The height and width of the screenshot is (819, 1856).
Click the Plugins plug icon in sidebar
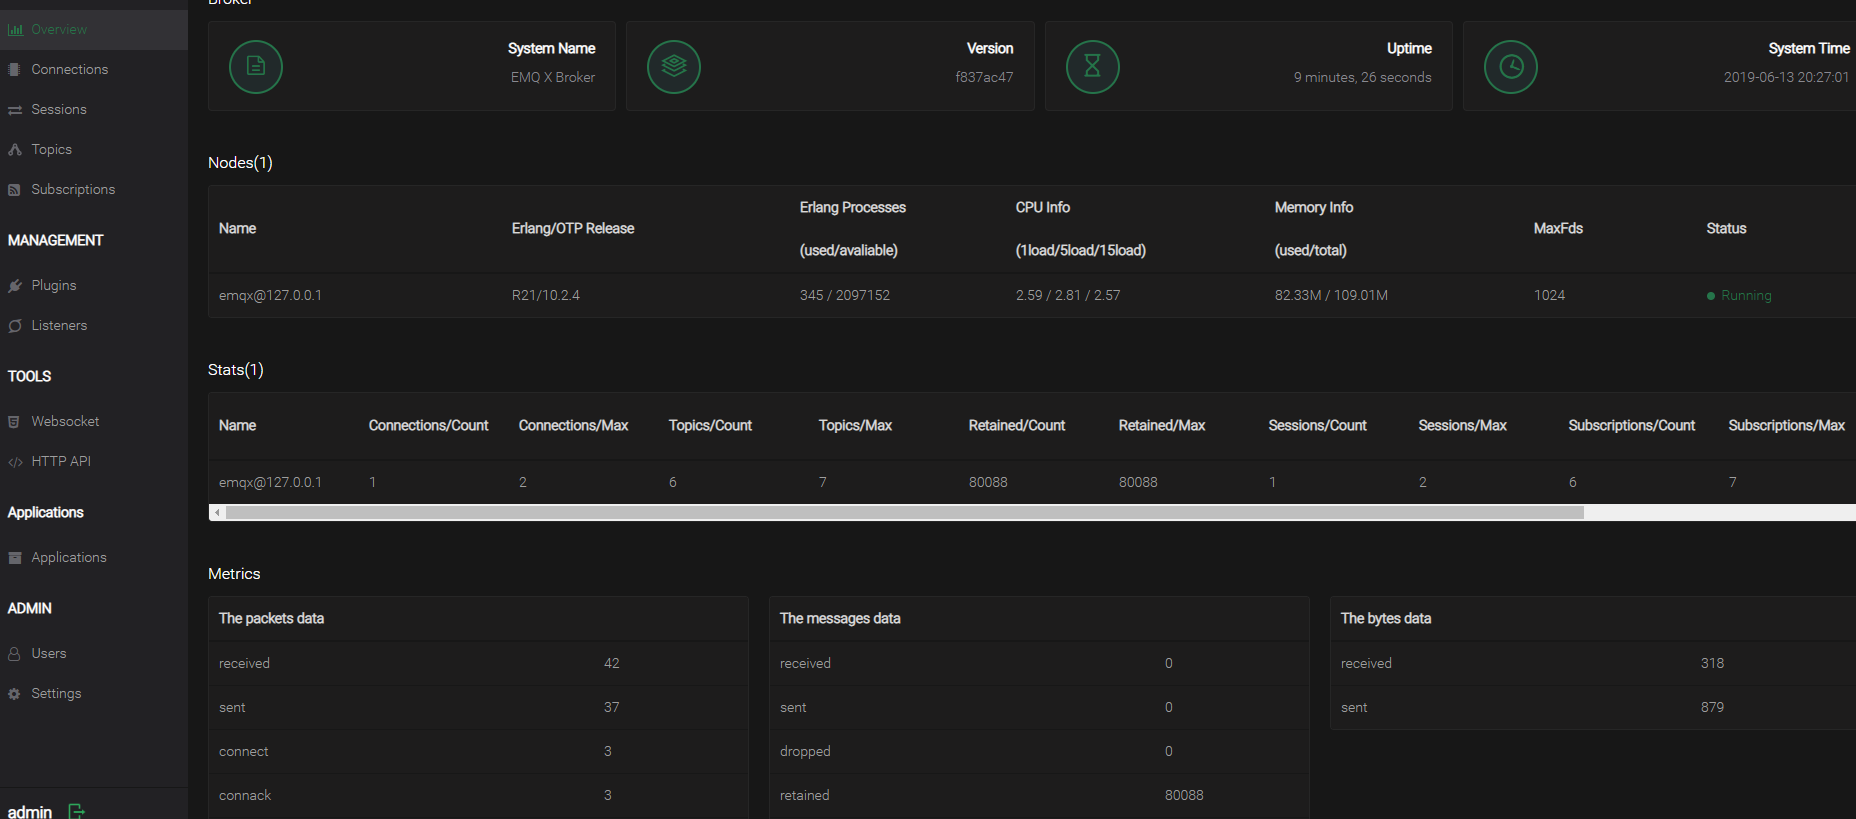coord(15,286)
